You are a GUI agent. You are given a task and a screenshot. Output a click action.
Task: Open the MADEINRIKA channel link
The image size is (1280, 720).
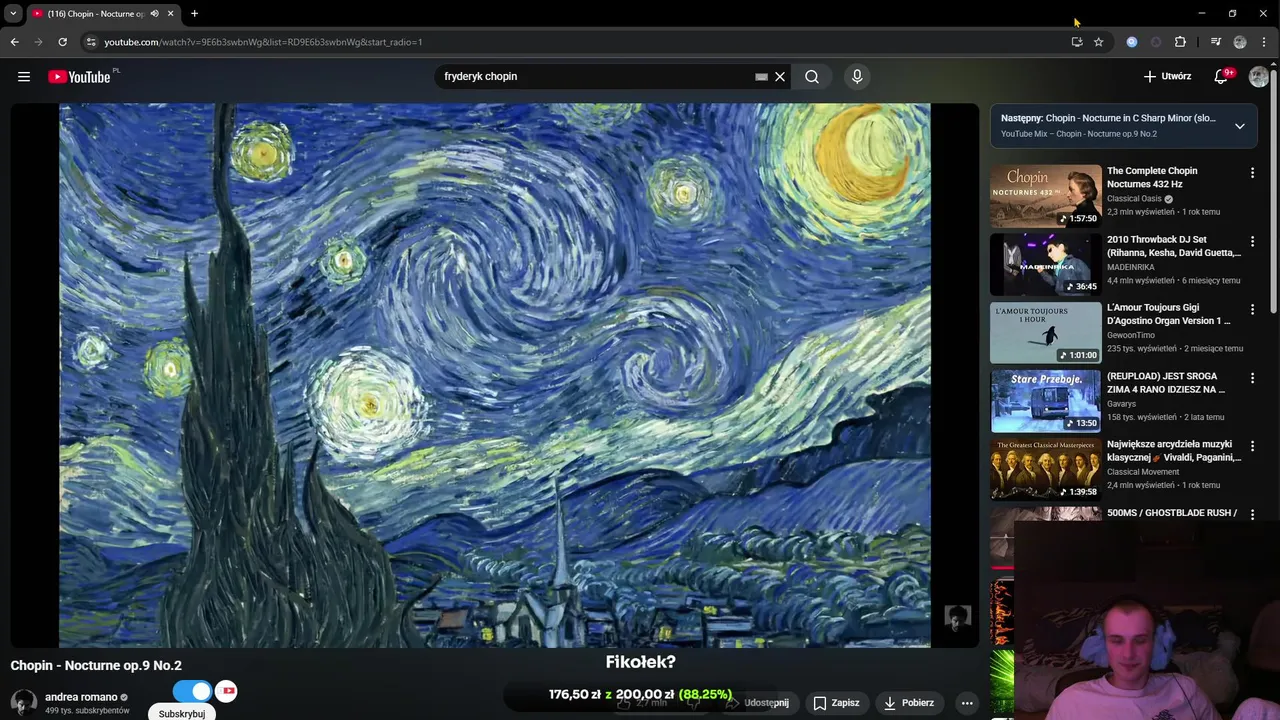(1131, 267)
